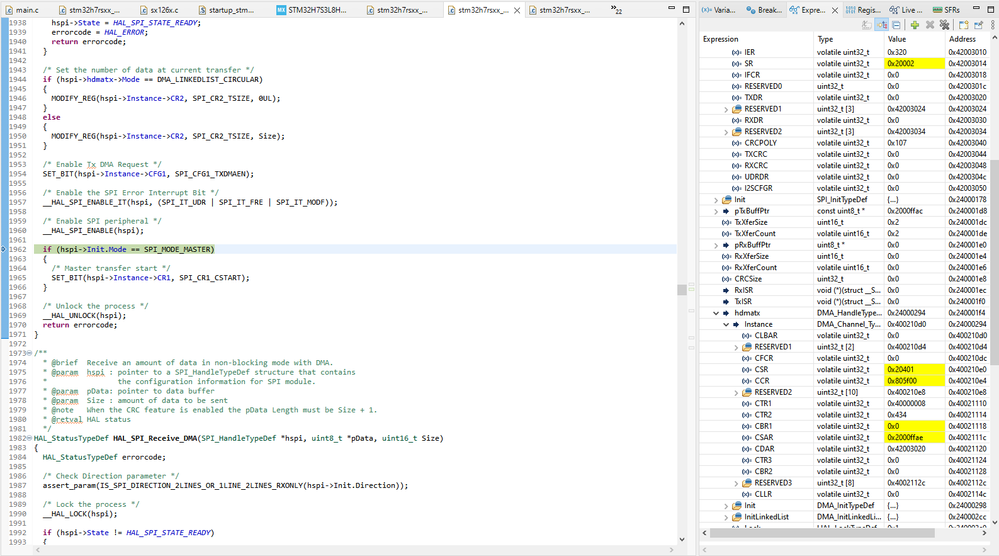Collapse the comment block fold marker at line 1973
Viewport: 999px width, 556px height.
[x=30, y=353]
